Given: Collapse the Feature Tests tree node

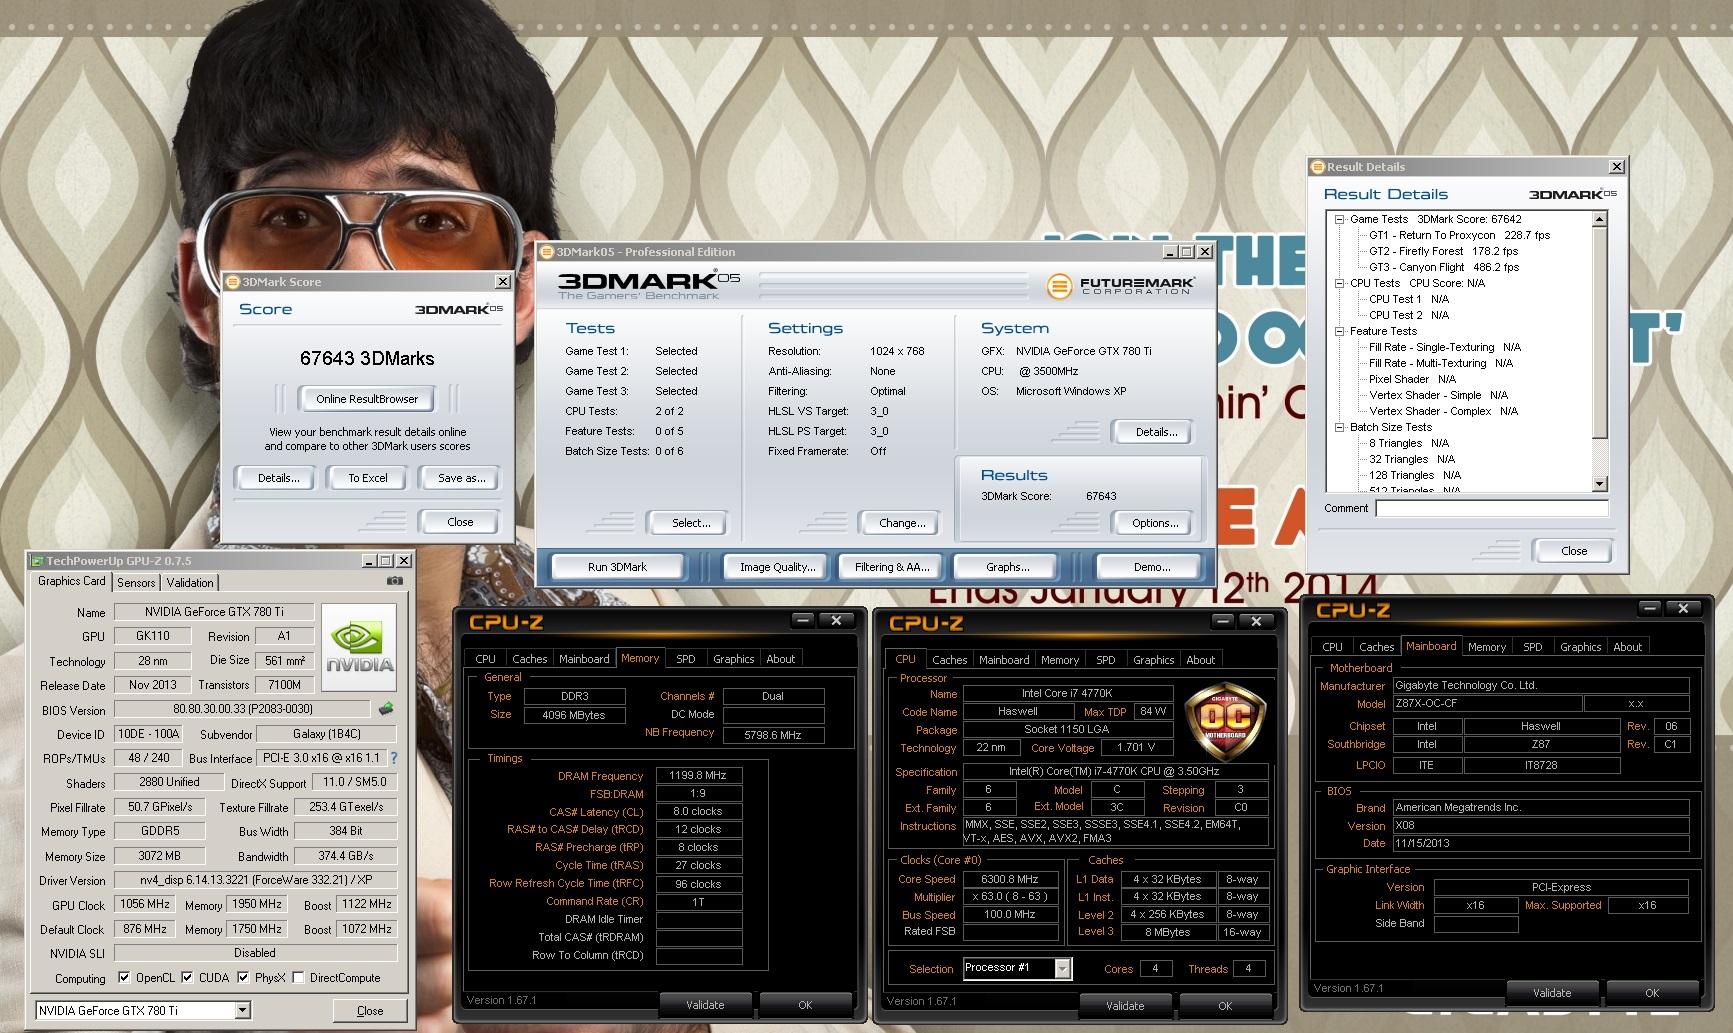Looking at the screenshot, I should pos(1340,331).
